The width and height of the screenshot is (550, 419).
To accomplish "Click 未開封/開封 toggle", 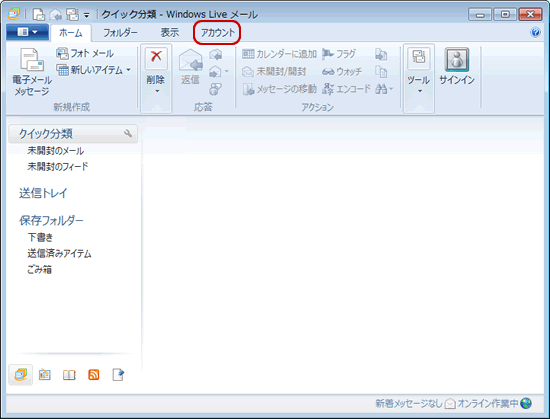I will click(274, 72).
